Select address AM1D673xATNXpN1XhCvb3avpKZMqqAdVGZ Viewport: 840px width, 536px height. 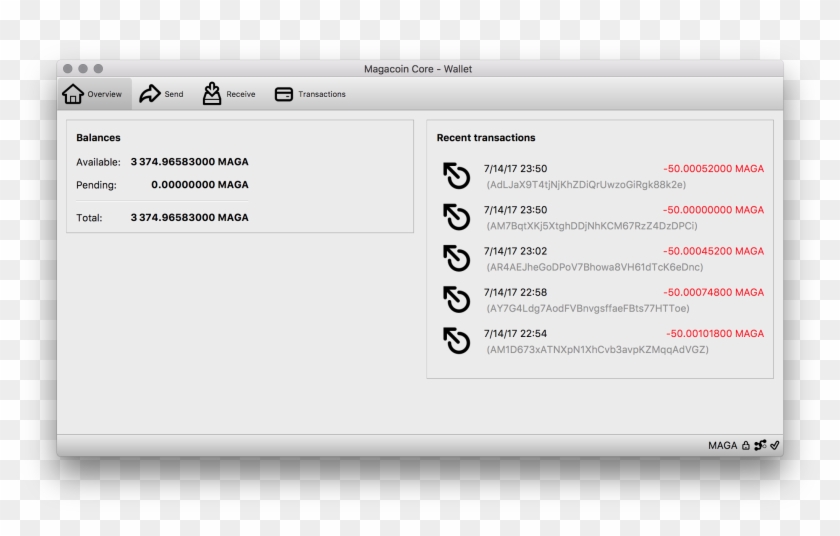coord(597,350)
